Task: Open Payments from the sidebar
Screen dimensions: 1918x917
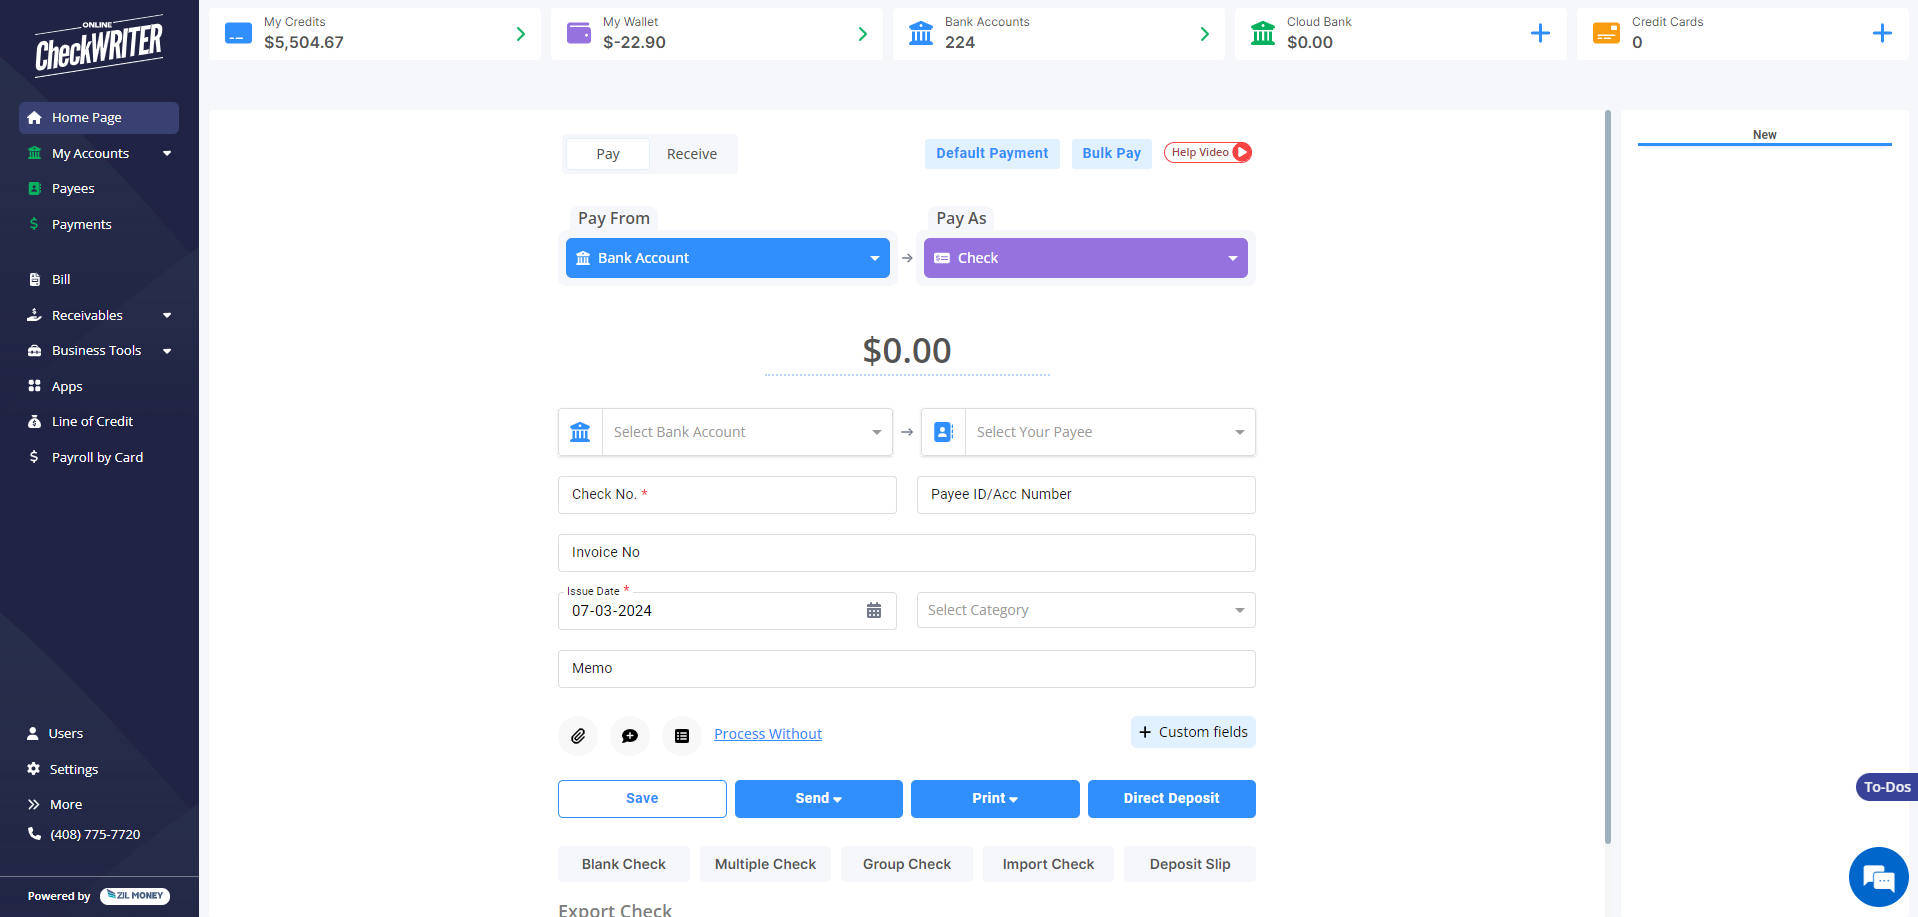Action: click(80, 224)
